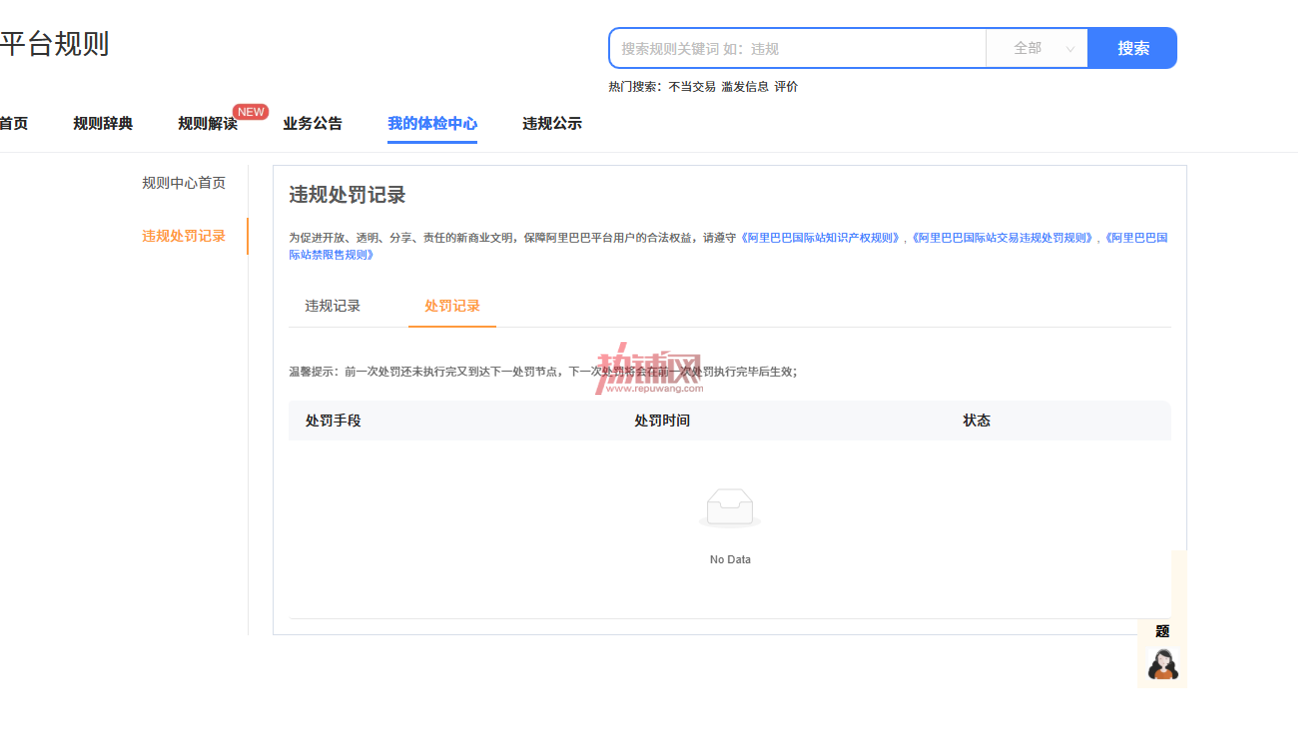
Task: Click the 搜索 button
Action: pos(1133,48)
